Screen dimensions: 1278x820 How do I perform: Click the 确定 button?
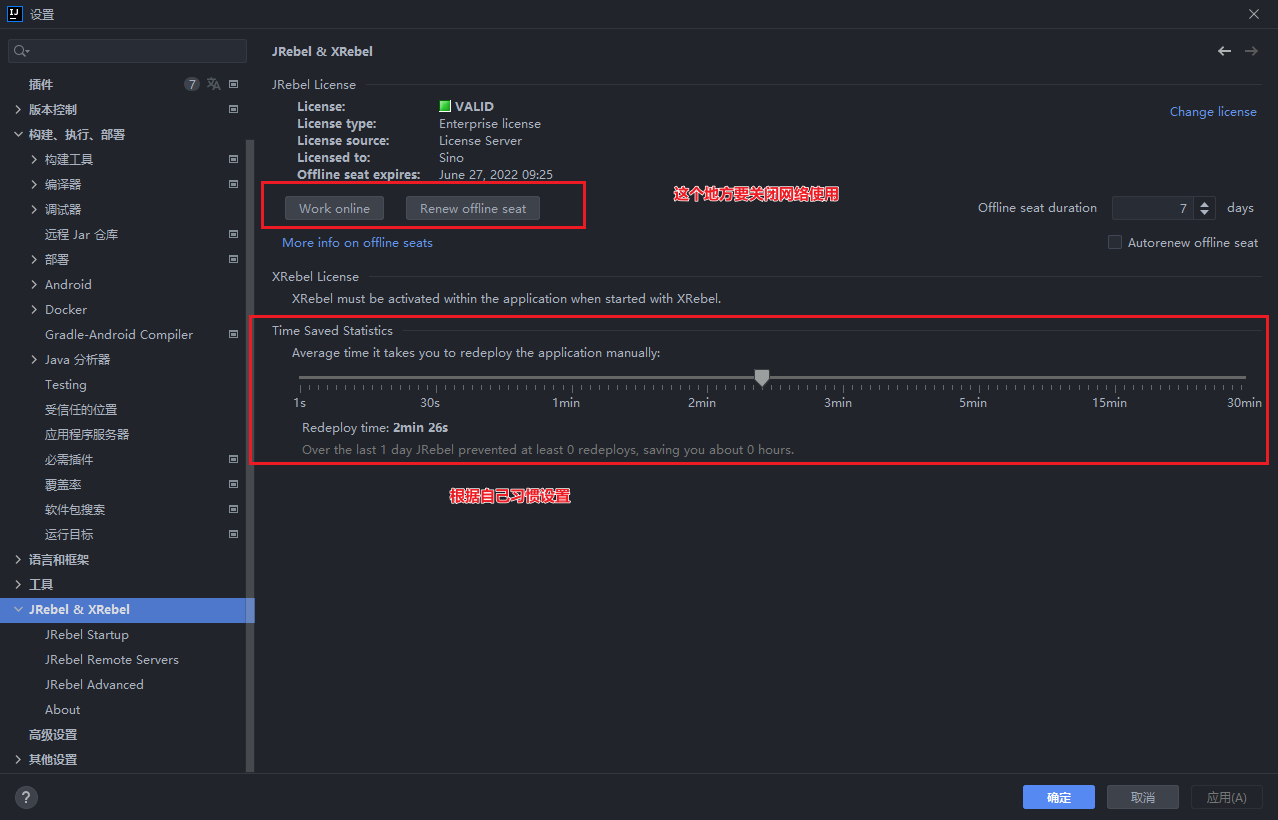coord(1059,797)
